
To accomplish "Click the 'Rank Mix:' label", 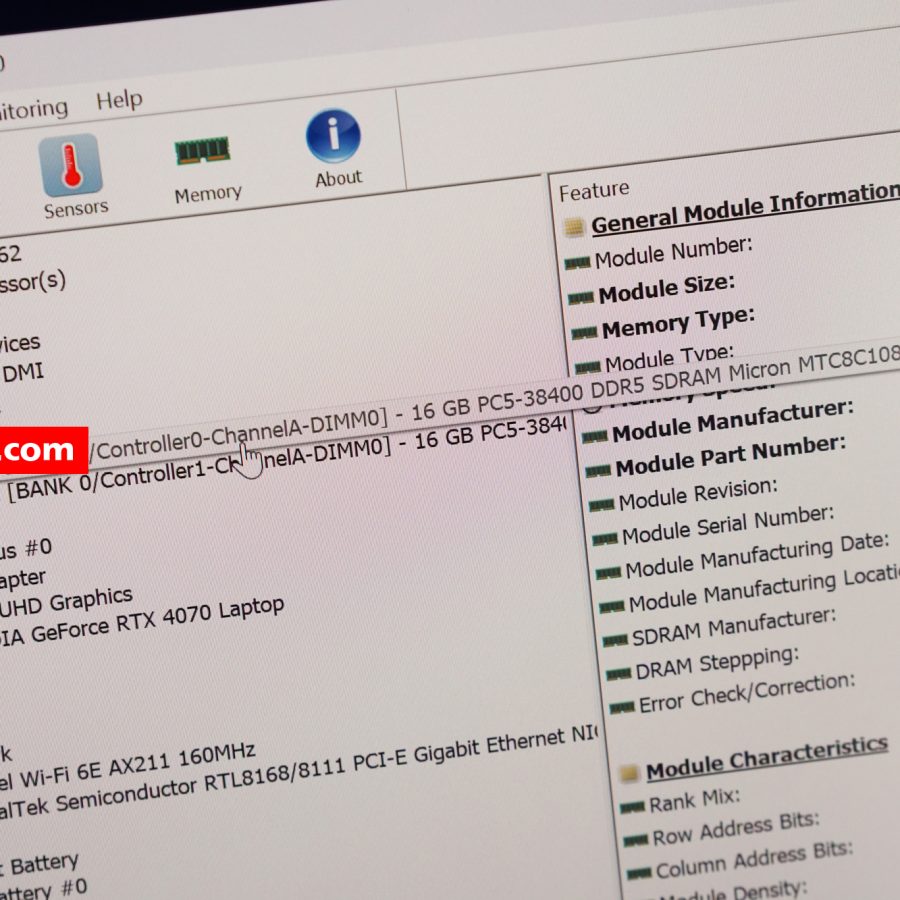I will coord(695,801).
